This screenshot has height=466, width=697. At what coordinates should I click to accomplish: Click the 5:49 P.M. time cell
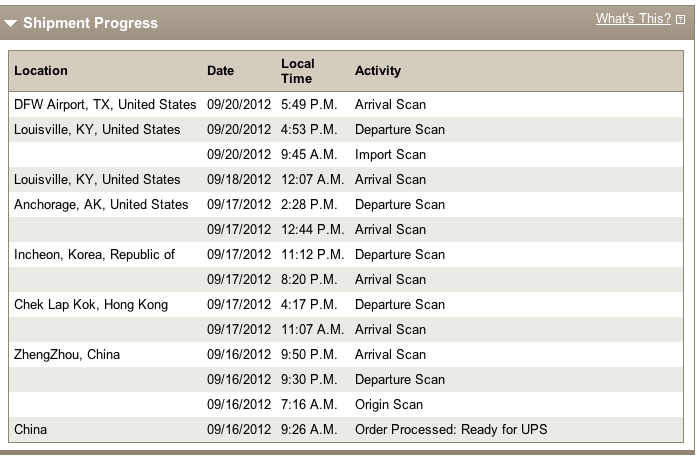(x=309, y=104)
